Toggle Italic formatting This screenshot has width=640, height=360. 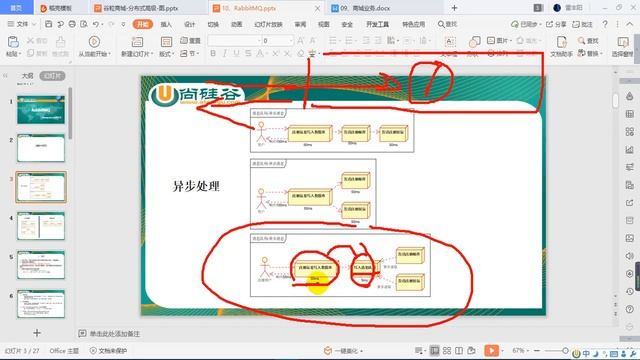(225, 53)
